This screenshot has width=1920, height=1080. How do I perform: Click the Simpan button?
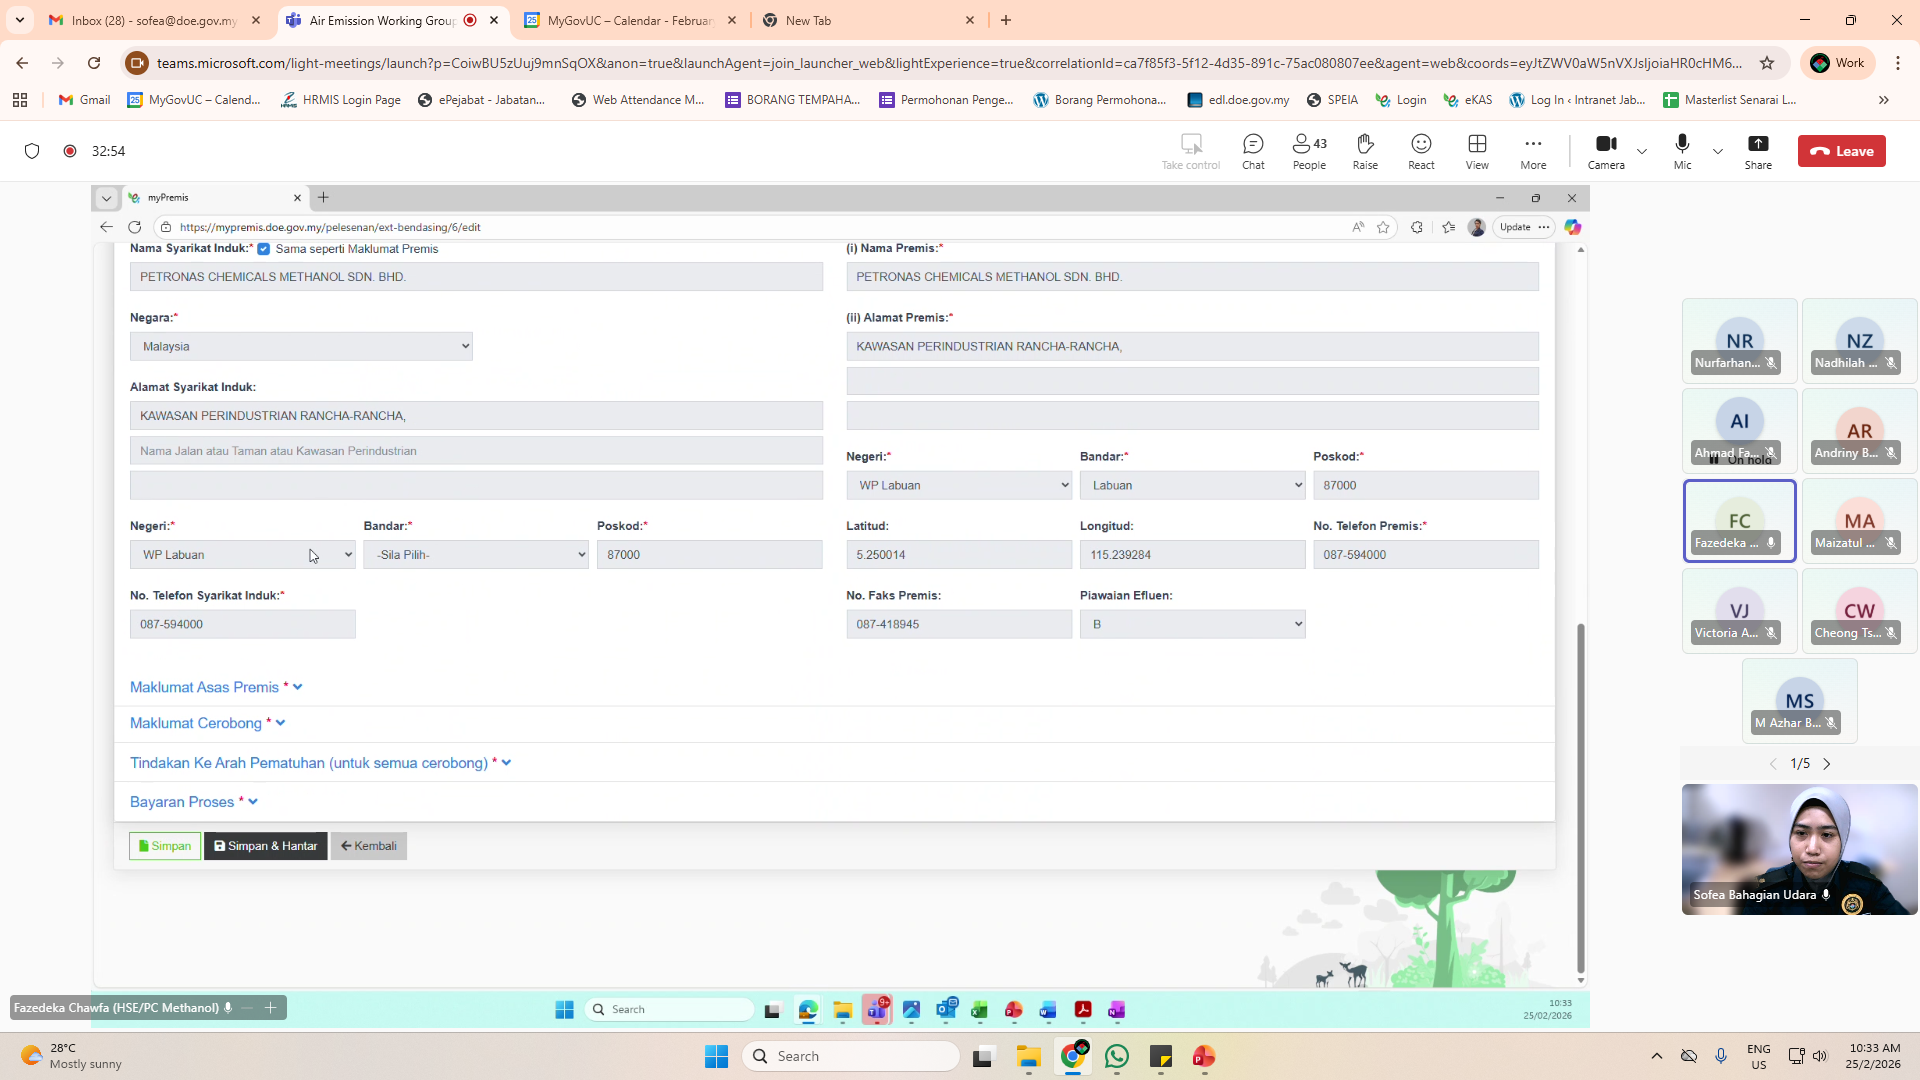[165, 846]
